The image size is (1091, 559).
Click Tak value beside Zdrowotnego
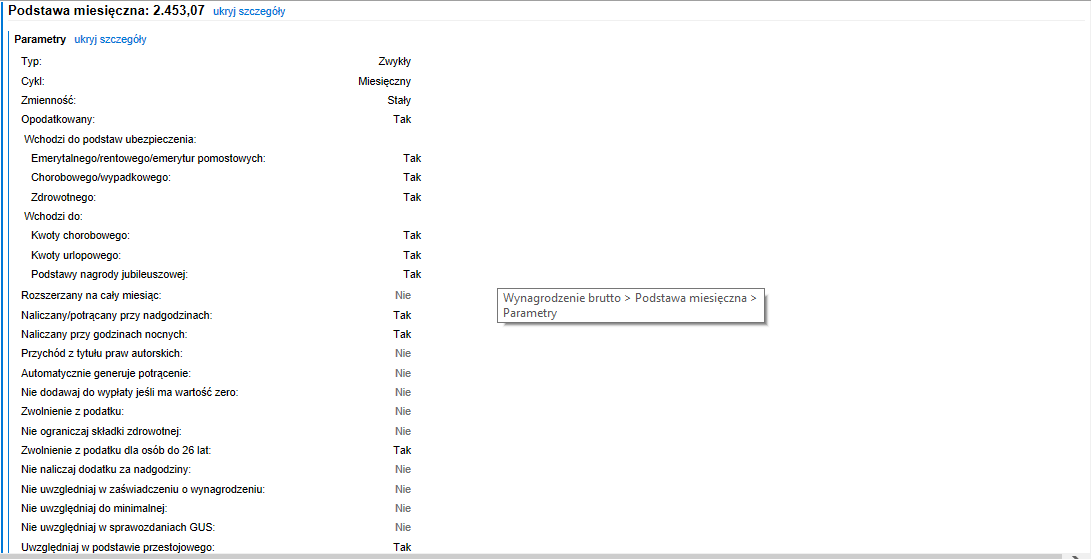click(412, 197)
